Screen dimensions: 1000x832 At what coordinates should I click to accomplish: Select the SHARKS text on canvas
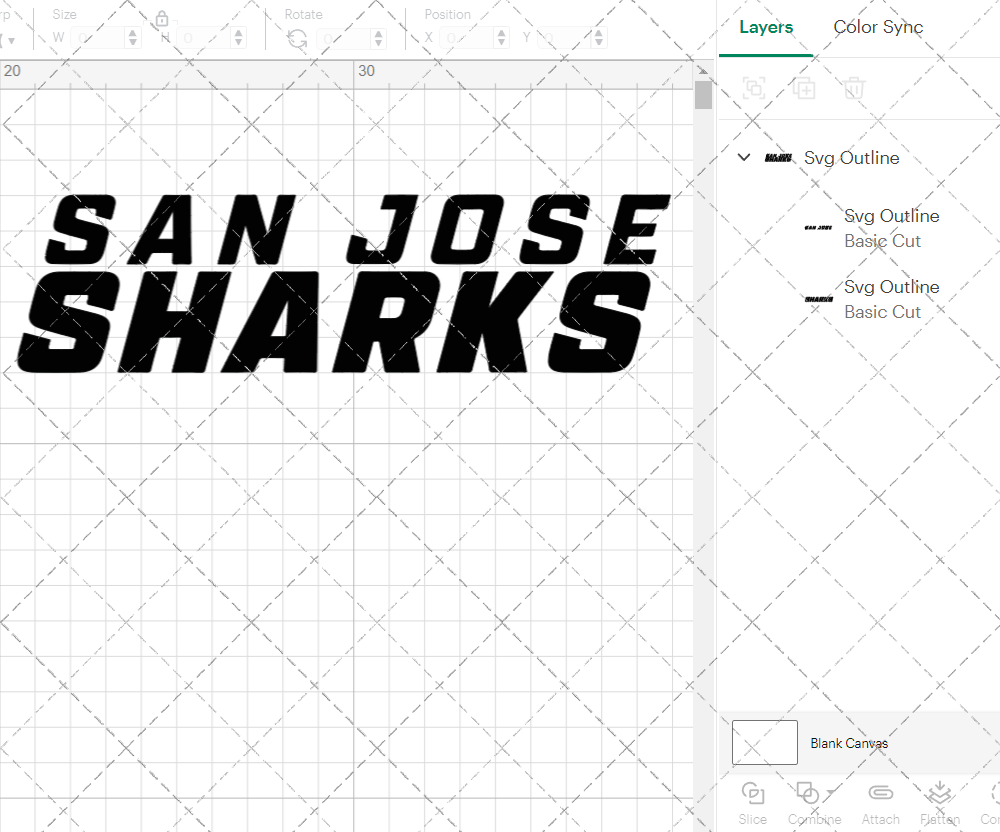(x=334, y=321)
